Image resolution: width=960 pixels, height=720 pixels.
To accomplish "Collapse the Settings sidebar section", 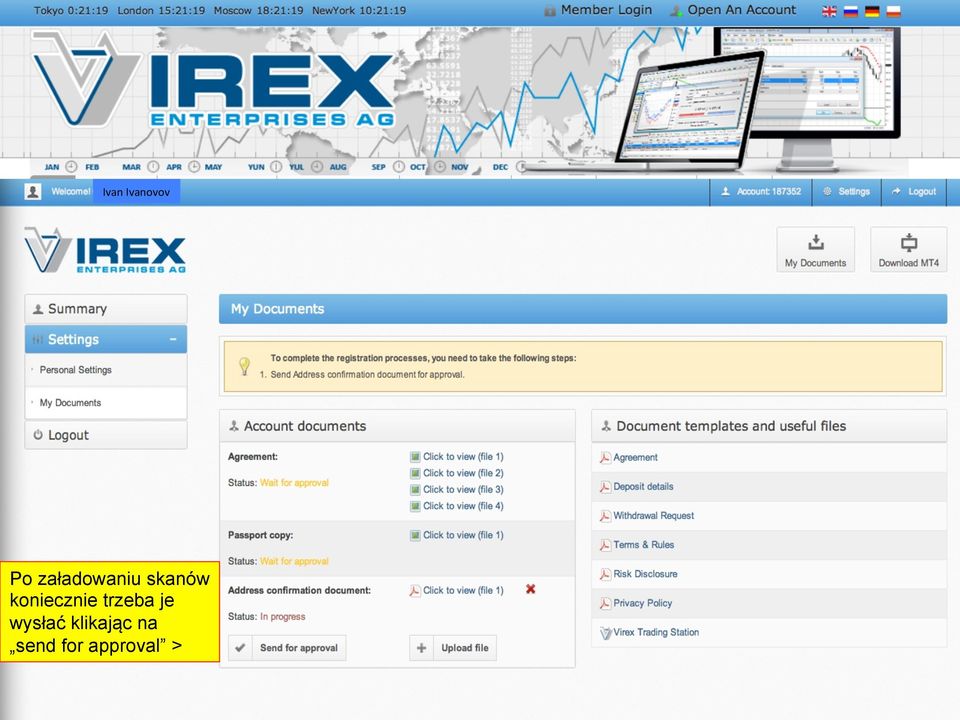I will pyautogui.click(x=173, y=339).
